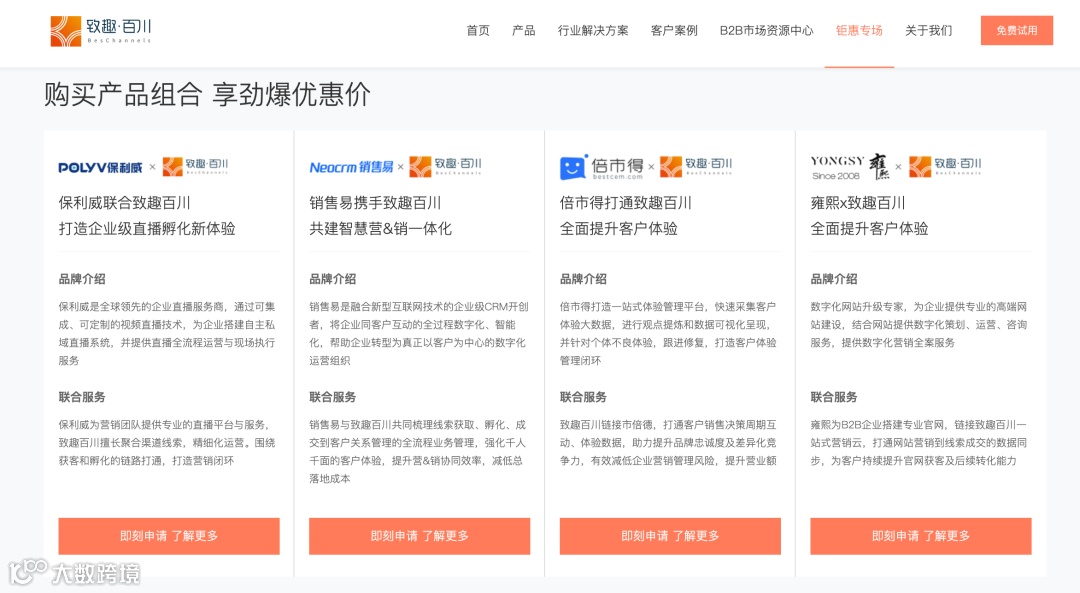Click text 打造企业级直播孵化新体验
Viewport: 1080px width, 593px height.
[147, 229]
